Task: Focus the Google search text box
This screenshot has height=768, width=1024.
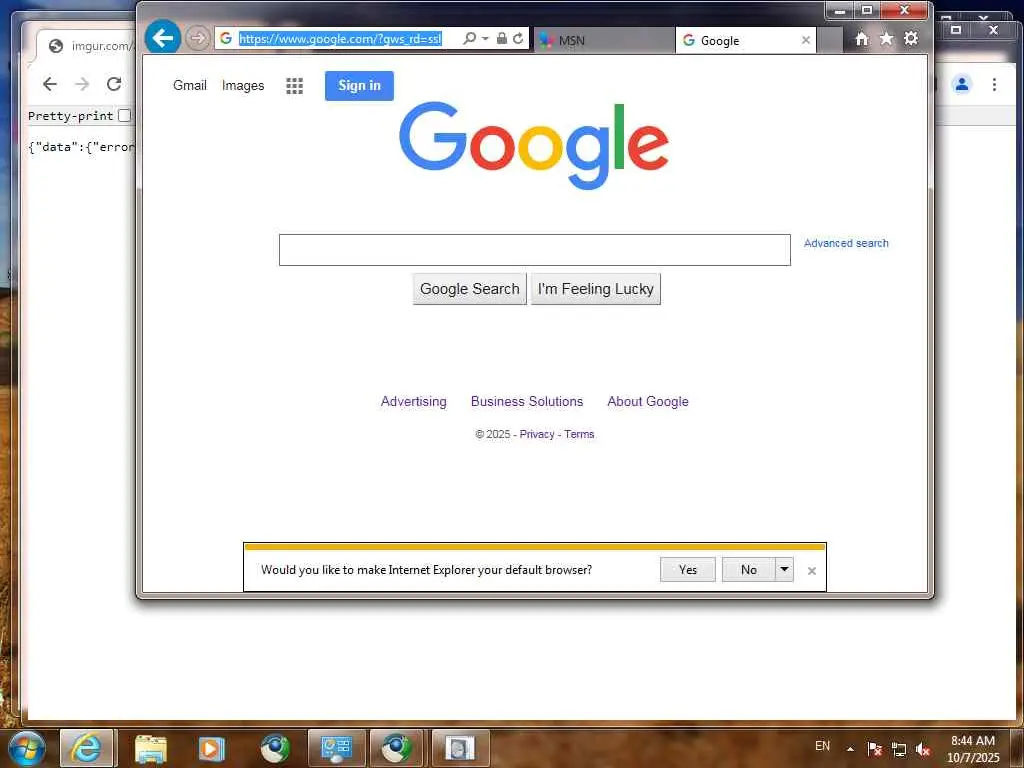Action: tap(534, 250)
